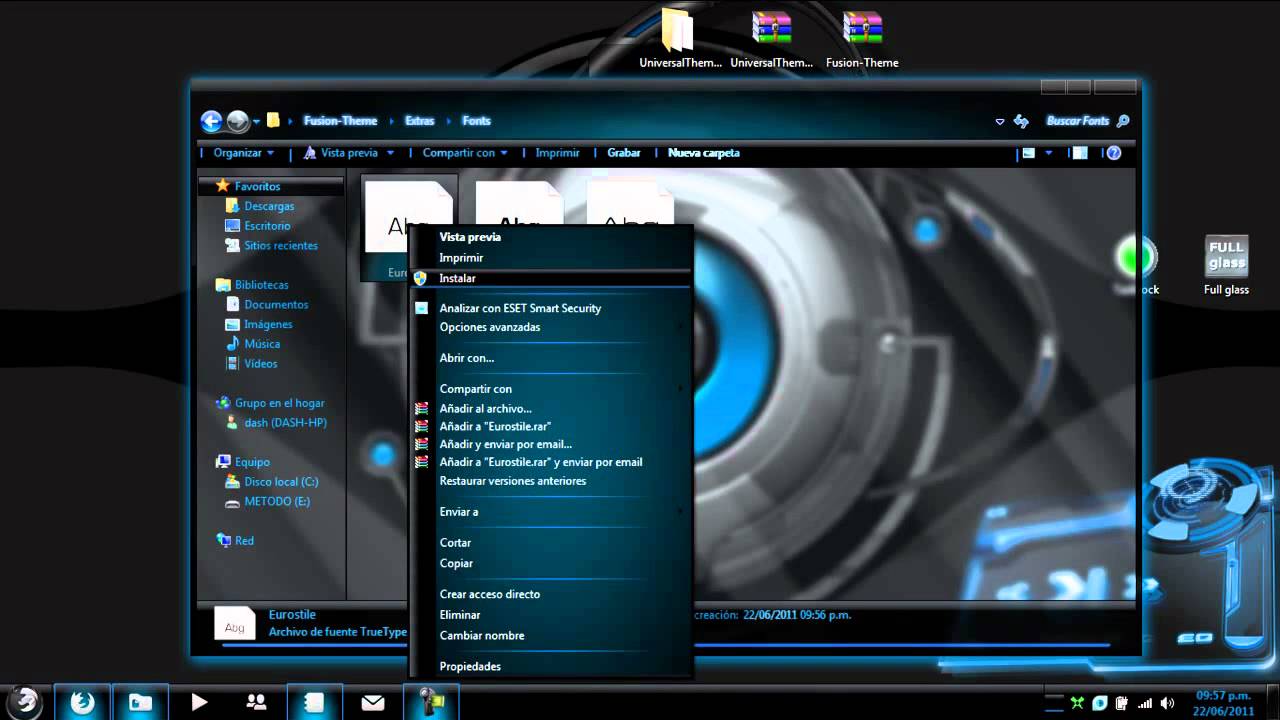The height and width of the screenshot is (720, 1280).
Task: Change view with the view icon
Action: [1029, 153]
